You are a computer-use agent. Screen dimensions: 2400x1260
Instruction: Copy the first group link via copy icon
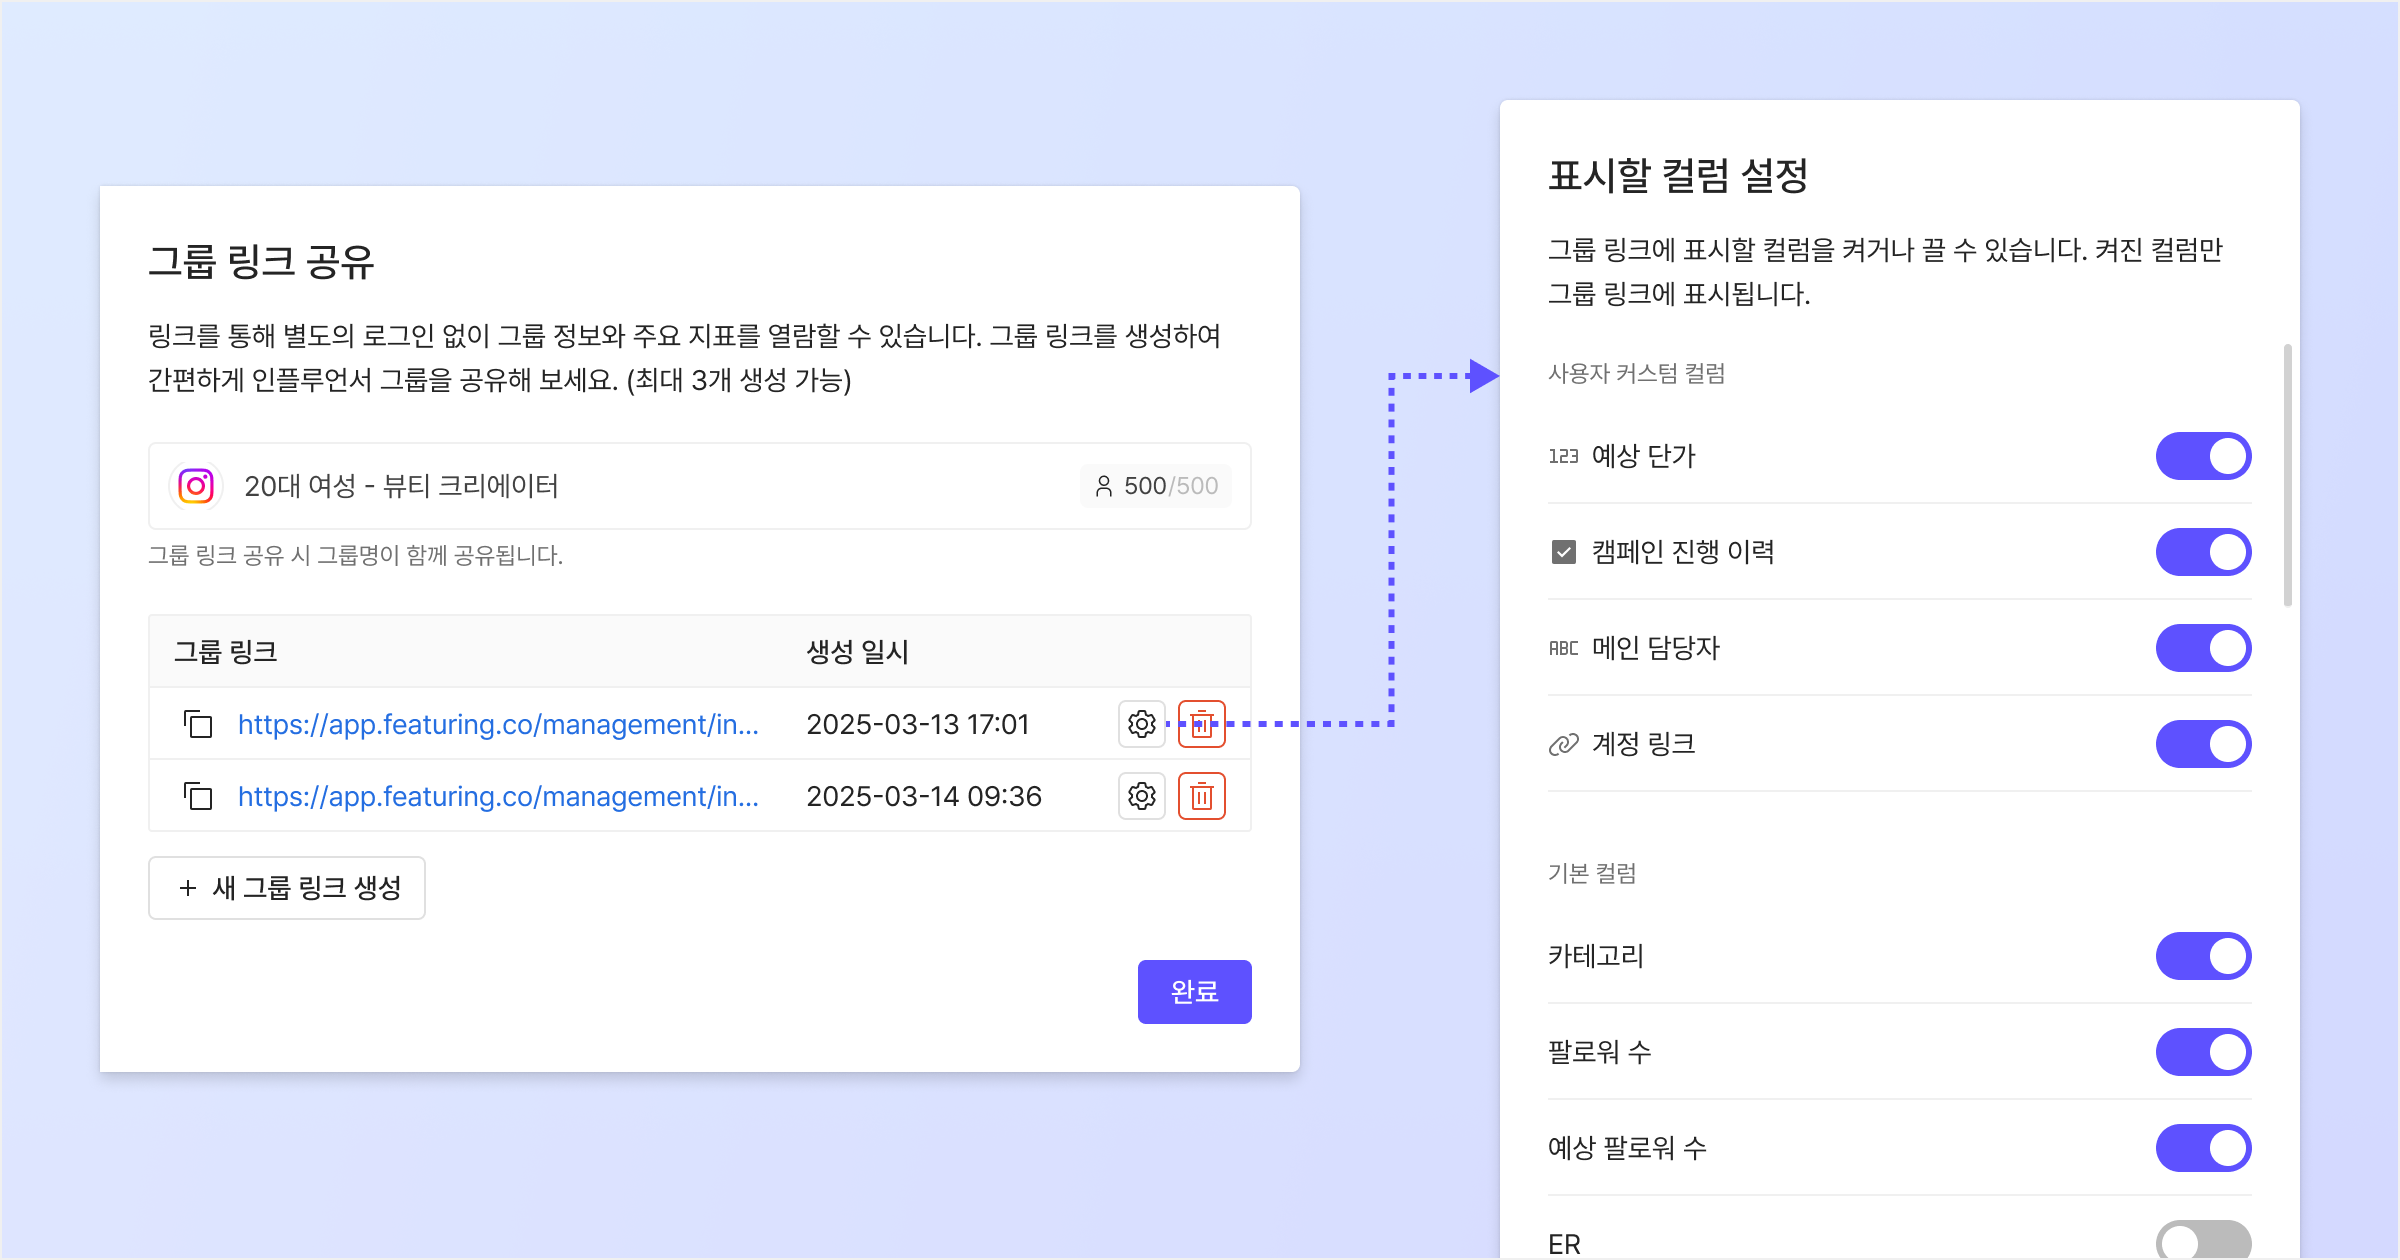pos(198,723)
